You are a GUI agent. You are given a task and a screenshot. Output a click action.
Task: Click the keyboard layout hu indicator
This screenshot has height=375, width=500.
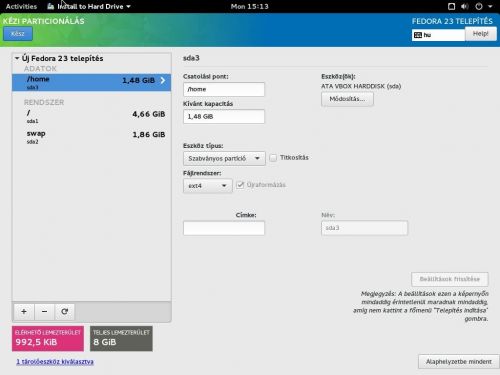[438, 35]
